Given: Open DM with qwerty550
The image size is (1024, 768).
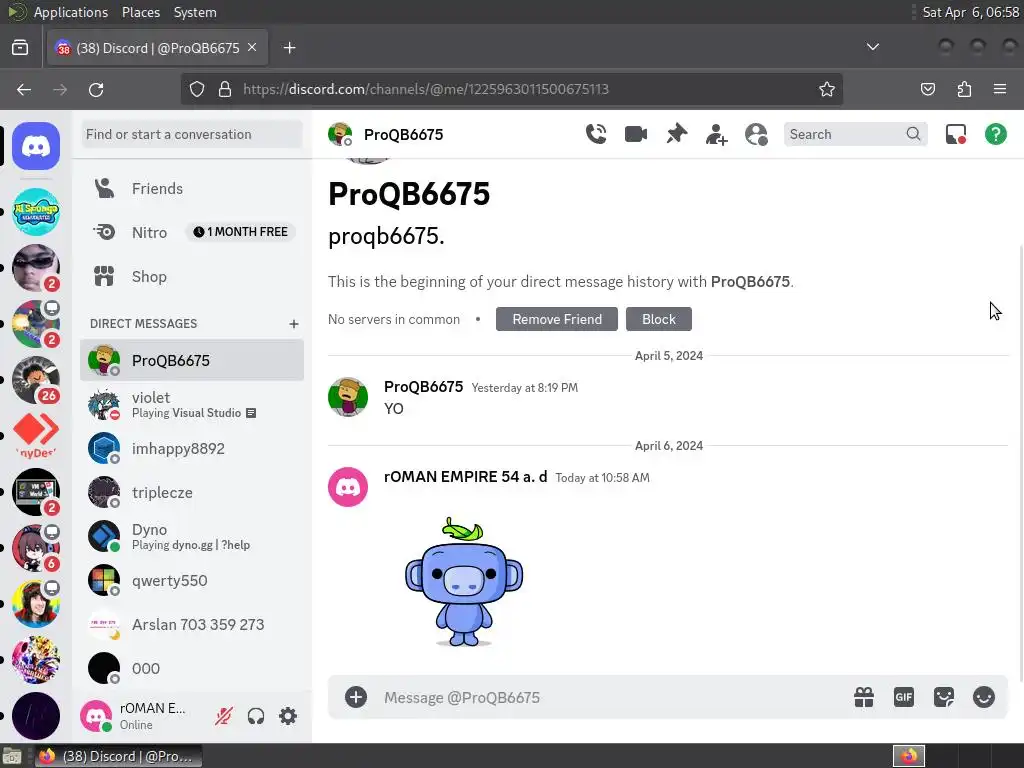Looking at the screenshot, I should click(x=192, y=581).
